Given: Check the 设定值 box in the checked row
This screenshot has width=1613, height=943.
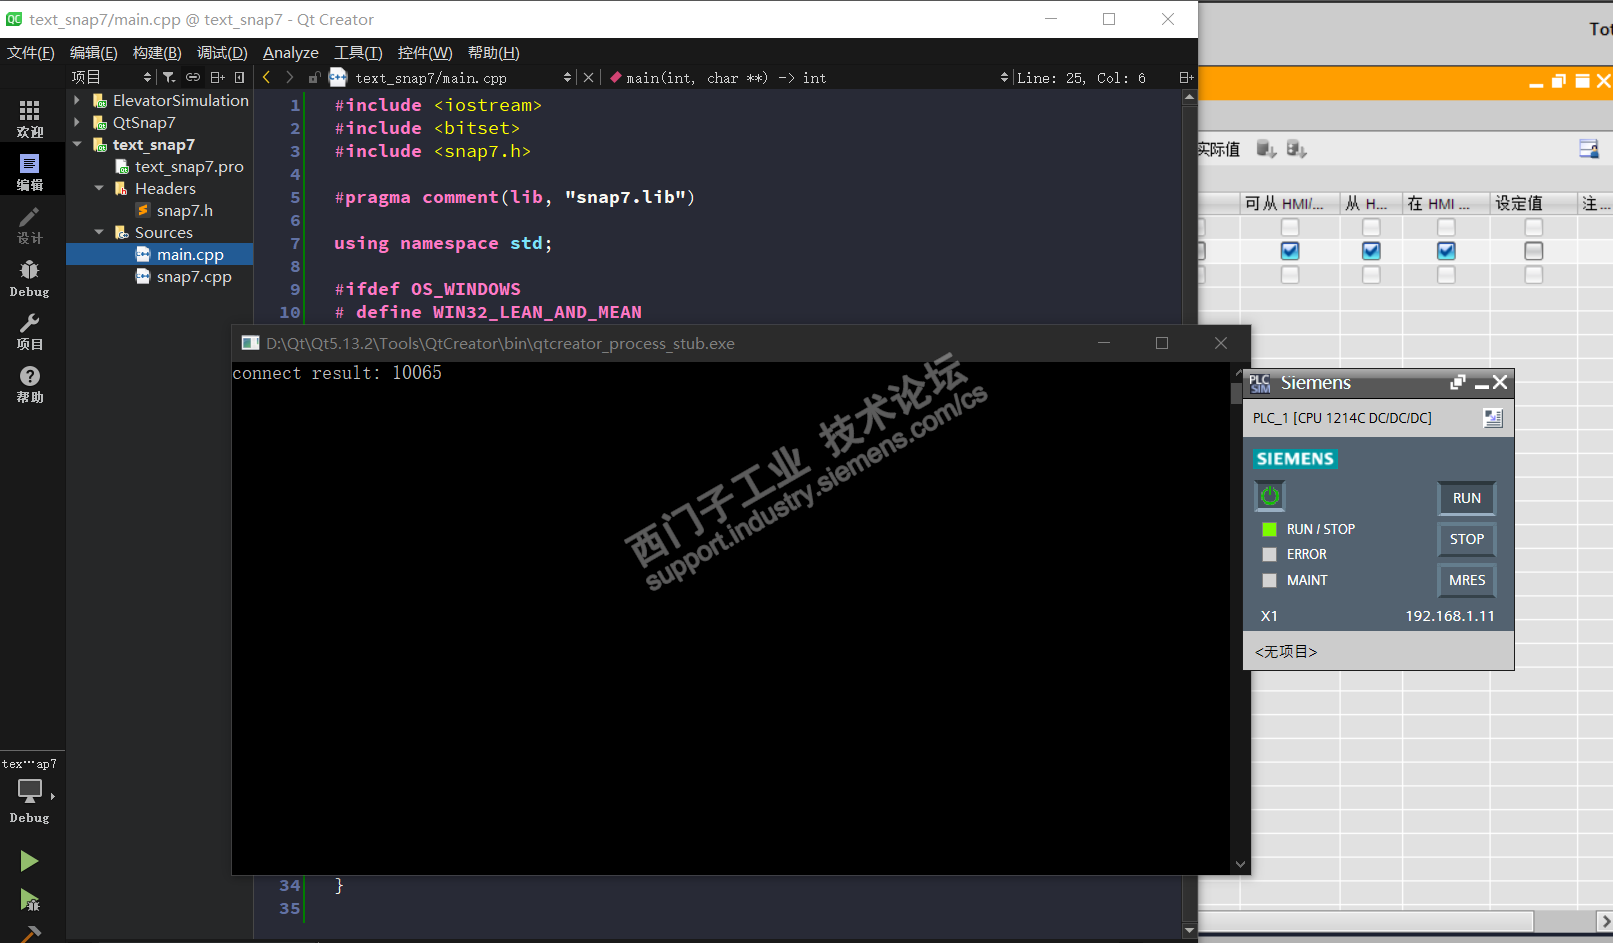Looking at the screenshot, I should [1534, 251].
